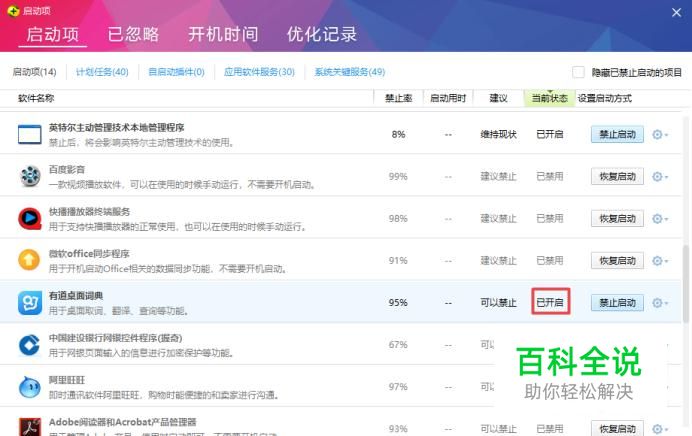Open gear settings for 微软office同步程序 row

pos(660,261)
